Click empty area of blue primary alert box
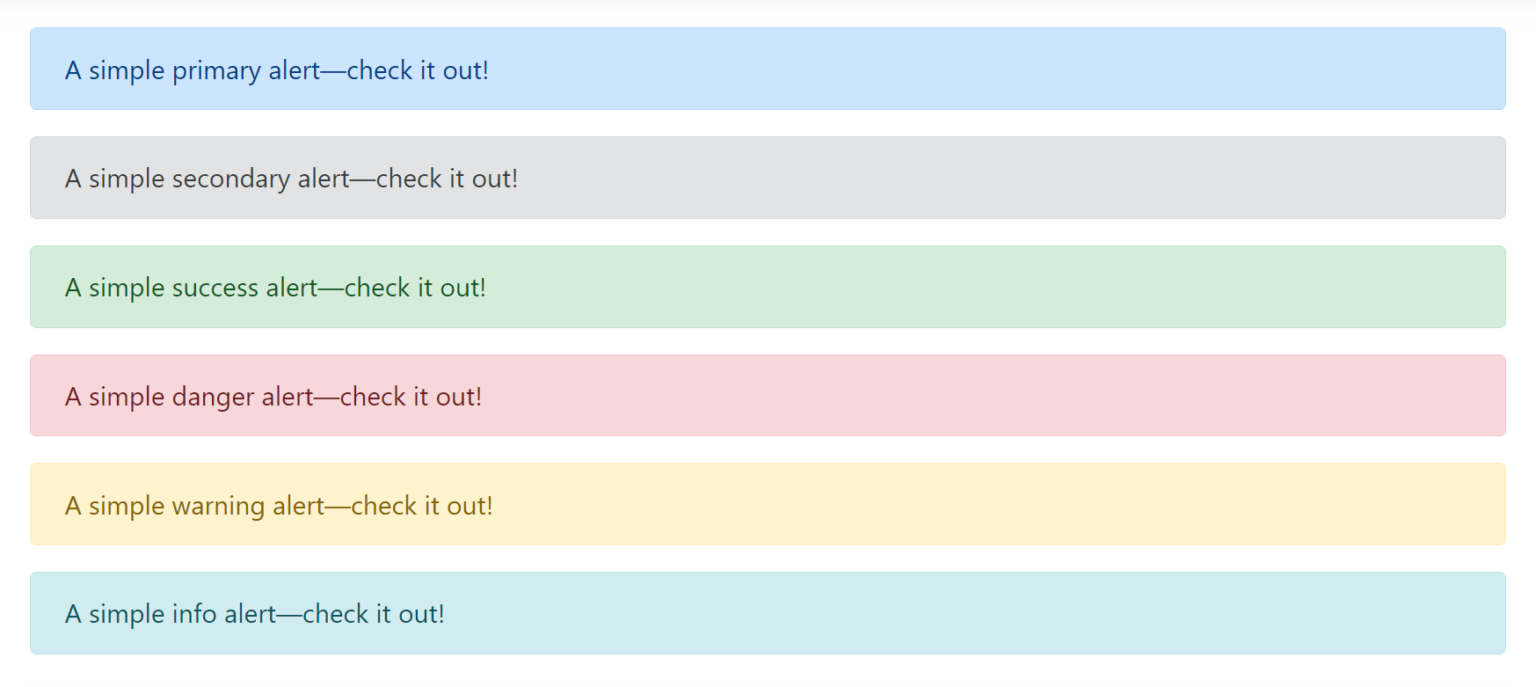 click(x=1000, y=69)
